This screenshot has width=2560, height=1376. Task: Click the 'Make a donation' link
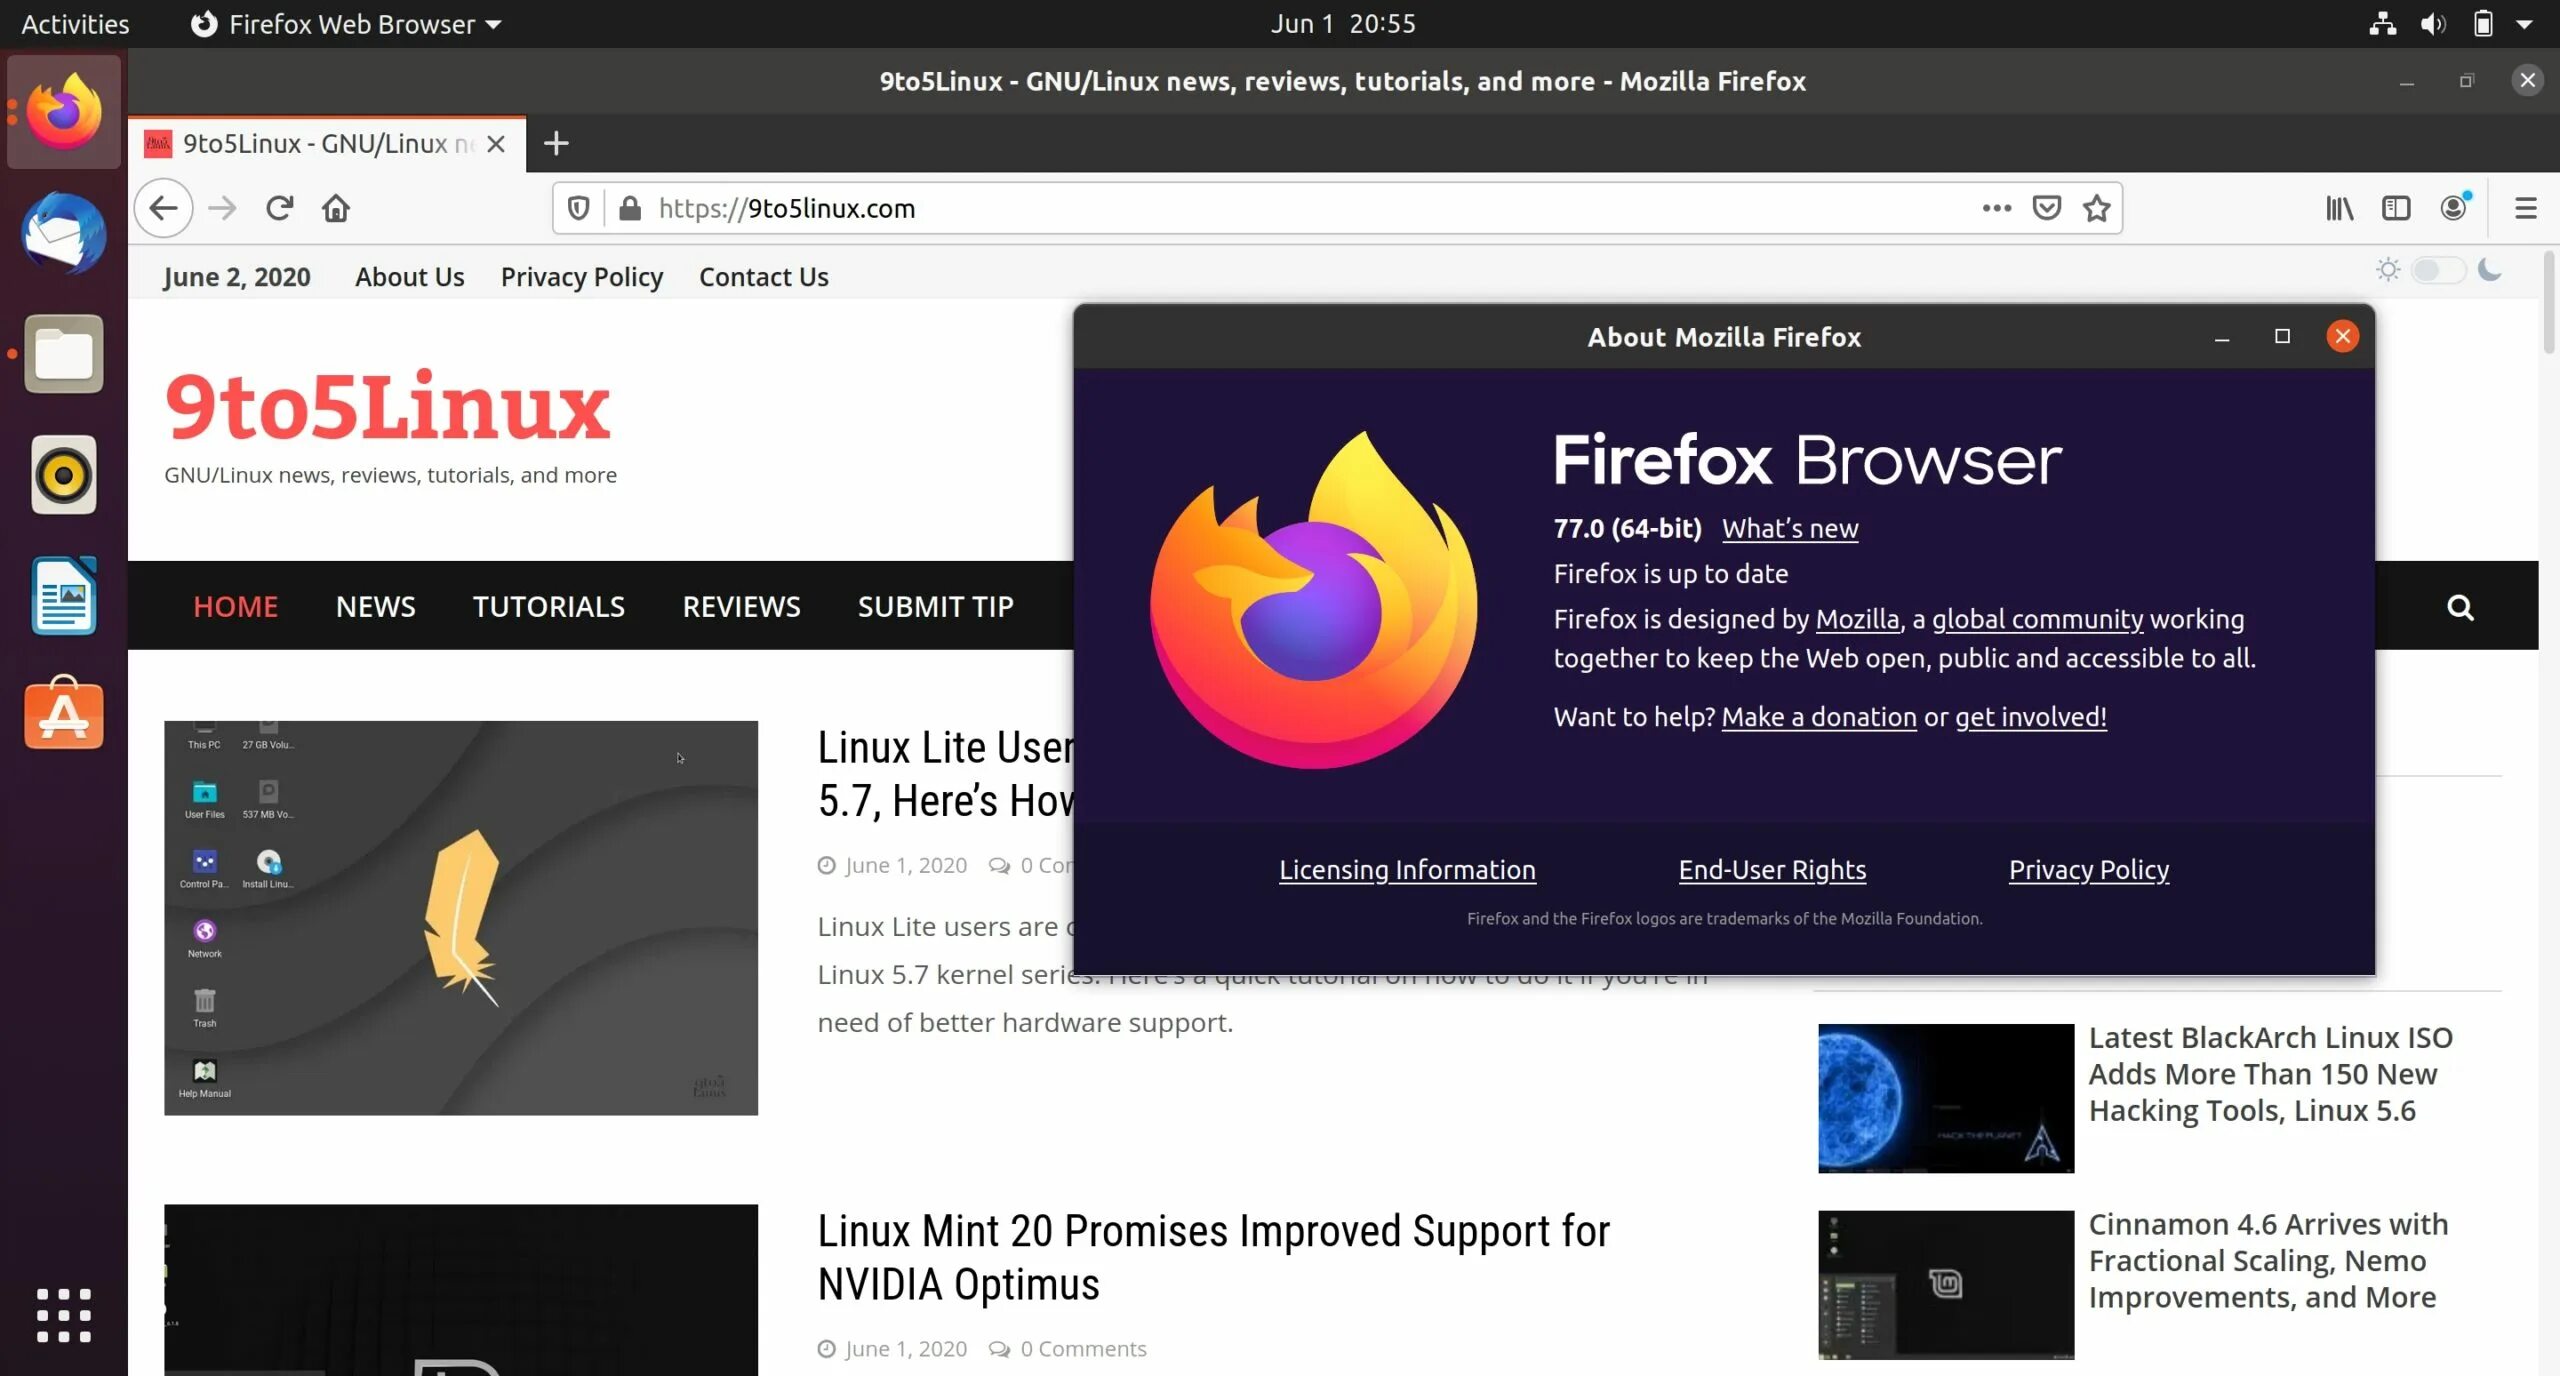1818,715
